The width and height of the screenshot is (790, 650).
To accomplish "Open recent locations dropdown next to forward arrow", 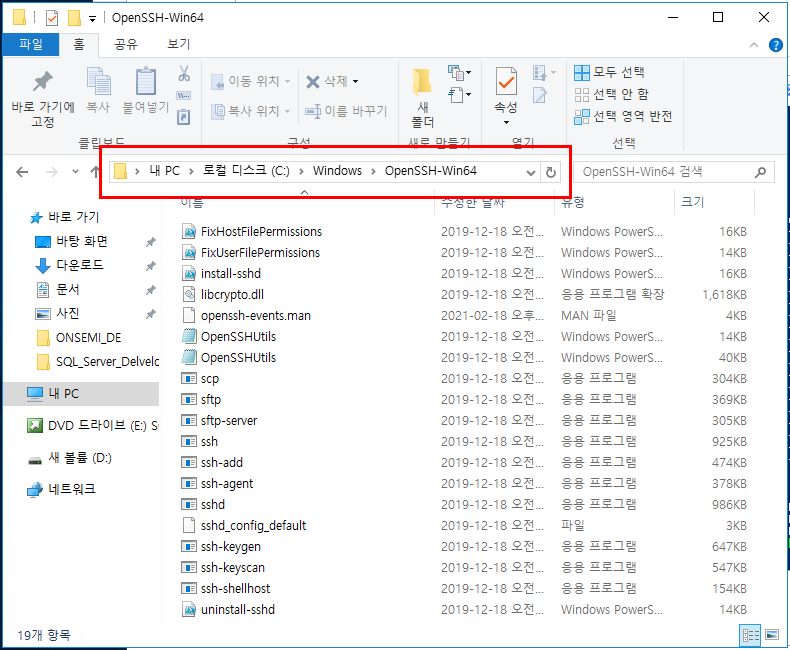I will pyautogui.click(x=75, y=172).
